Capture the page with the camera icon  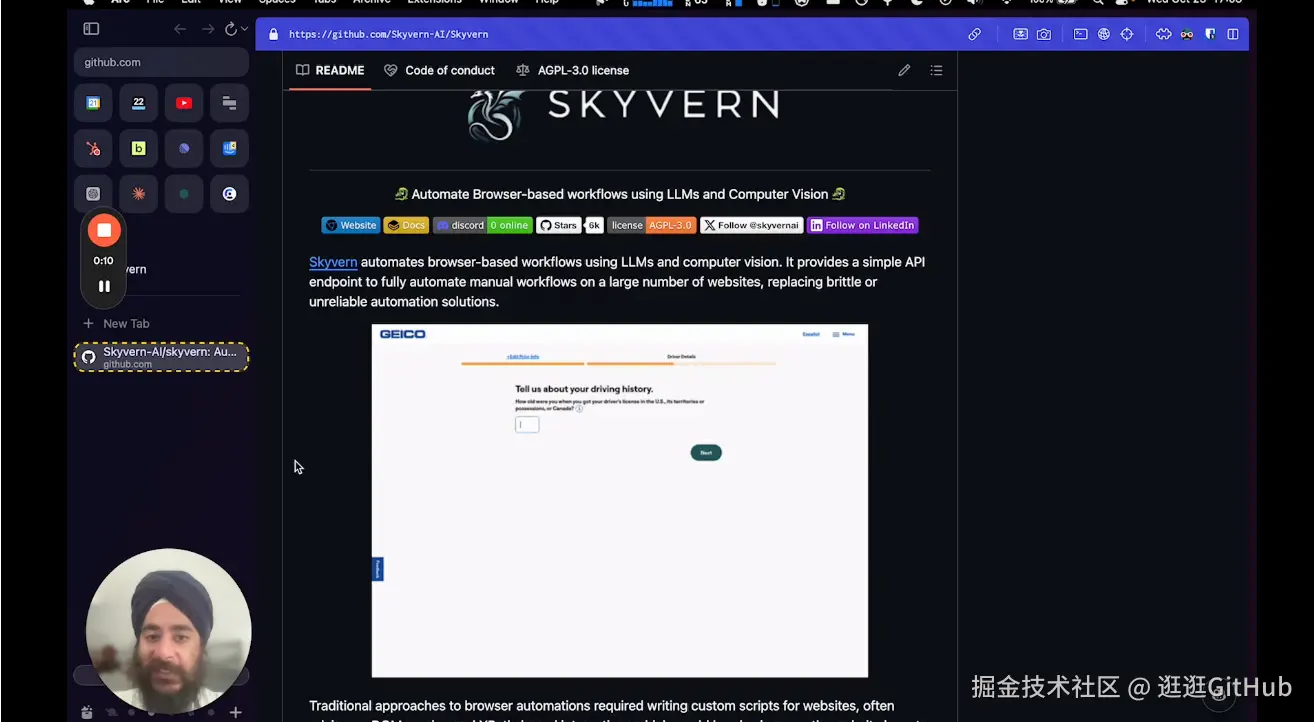pyautogui.click(x=1044, y=34)
